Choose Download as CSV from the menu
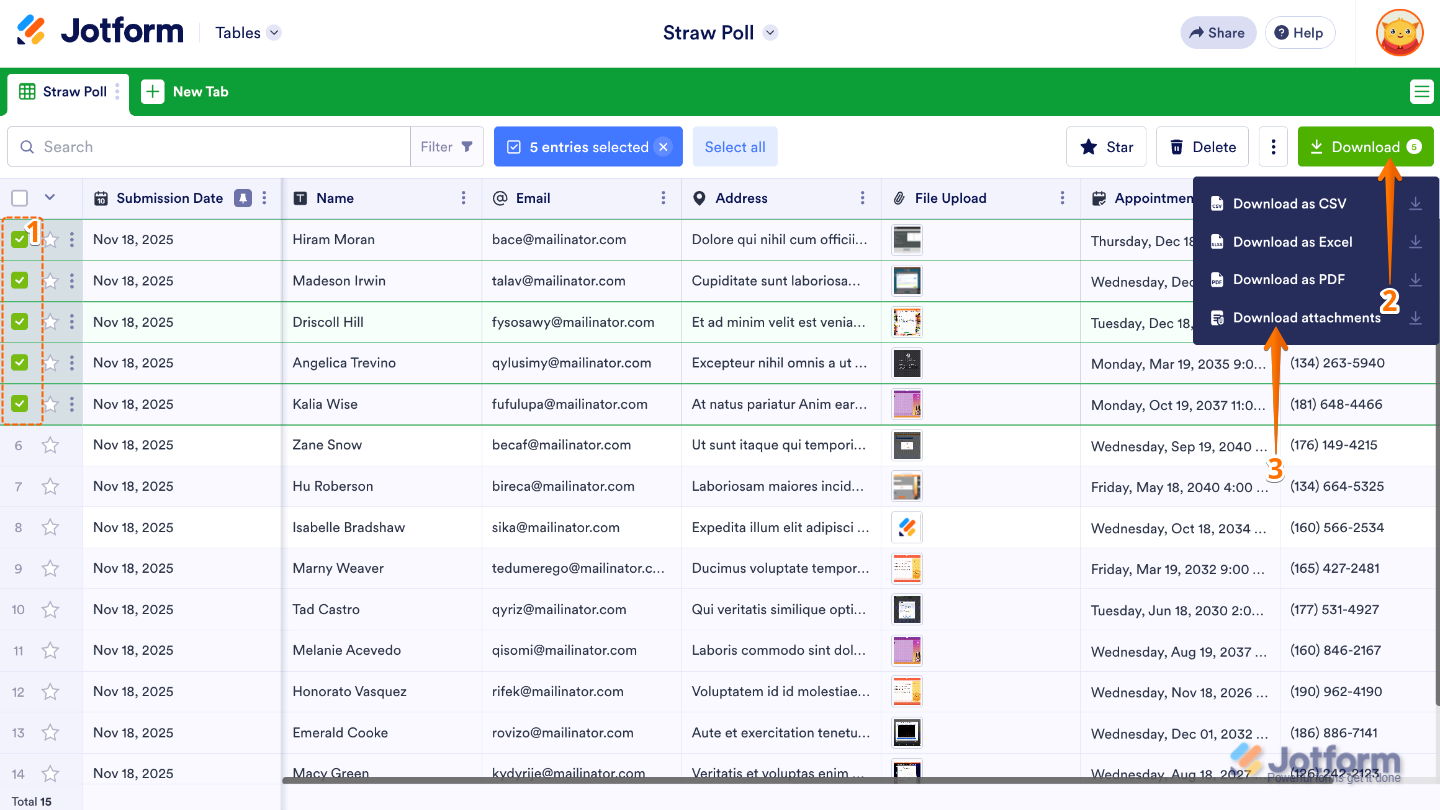This screenshot has height=810, width=1440. 1292,203
